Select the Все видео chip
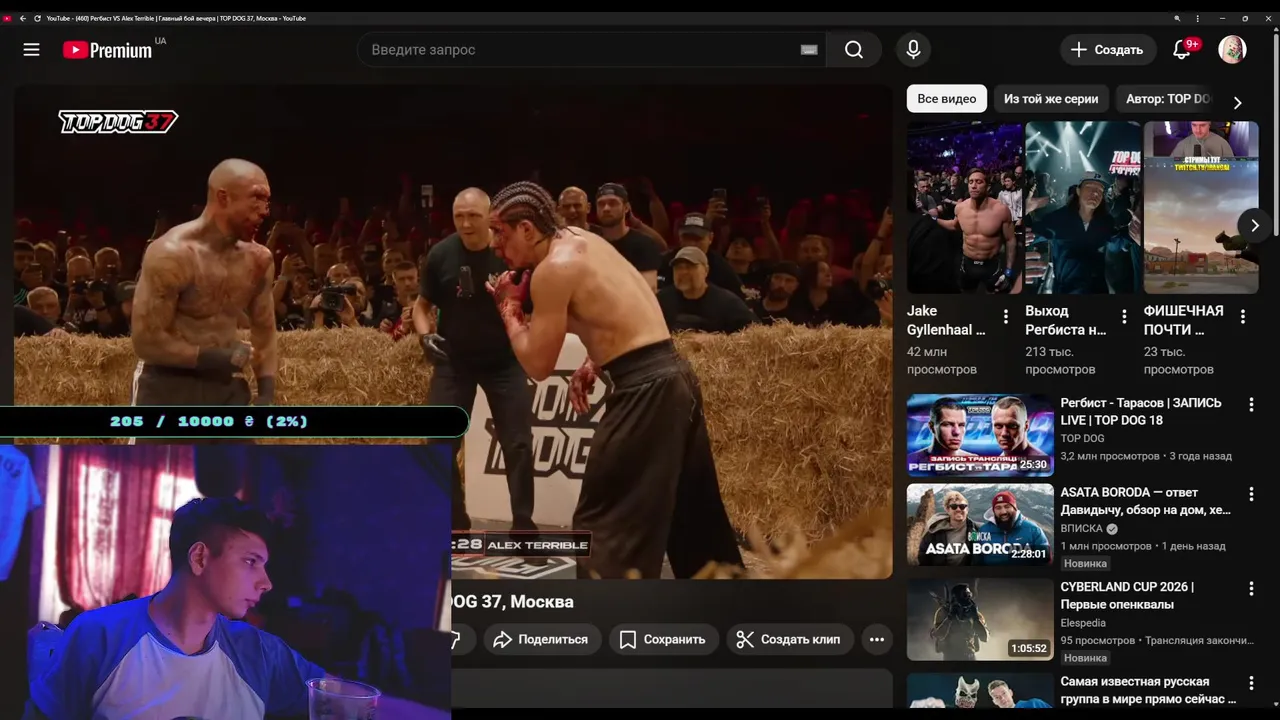 [946, 99]
